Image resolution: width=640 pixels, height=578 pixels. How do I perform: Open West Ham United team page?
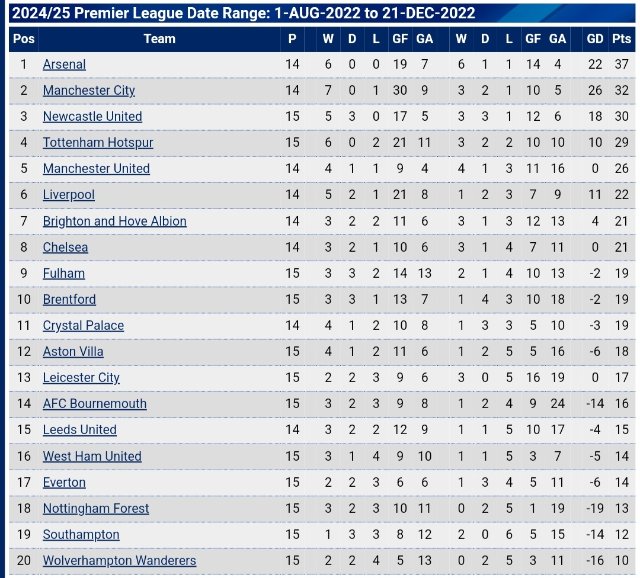coord(92,456)
